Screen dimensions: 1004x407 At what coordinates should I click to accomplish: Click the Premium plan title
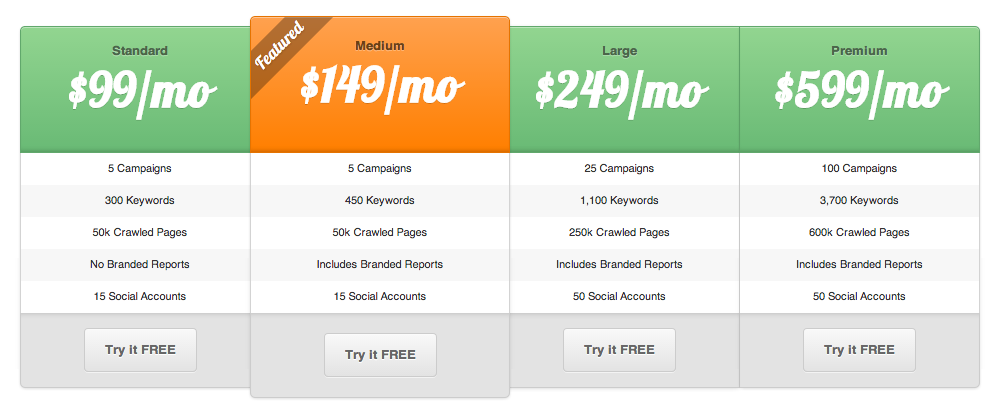859,50
